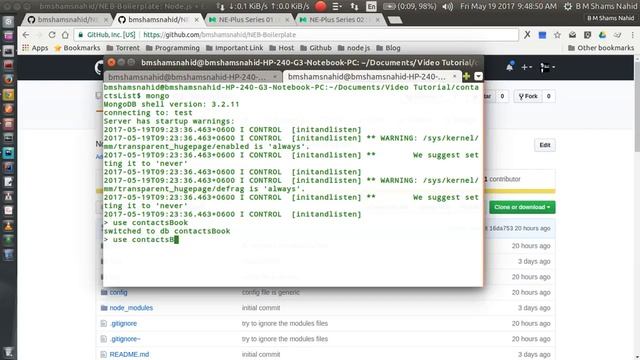
Task: Open the date and time indicator menu
Action: (x=508, y=6)
